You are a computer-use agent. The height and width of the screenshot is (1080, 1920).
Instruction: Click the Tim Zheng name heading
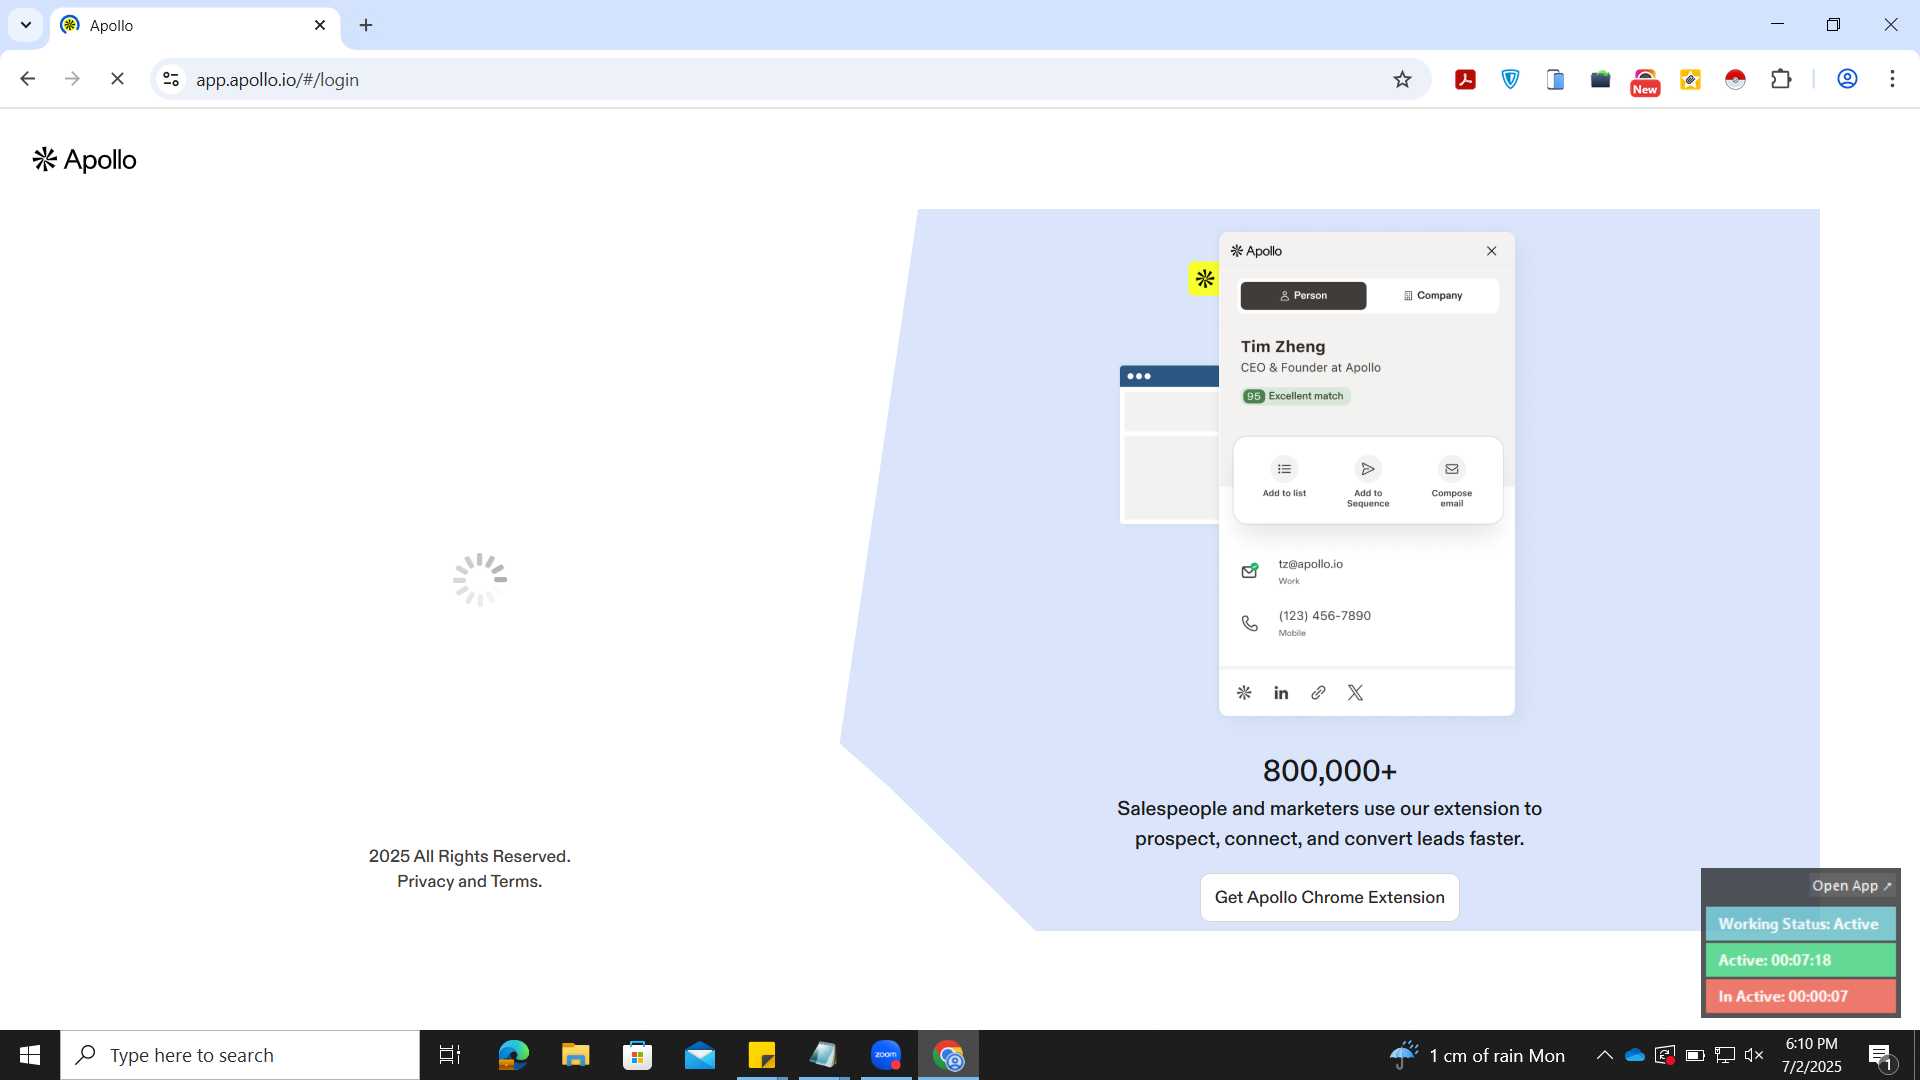(x=1283, y=346)
